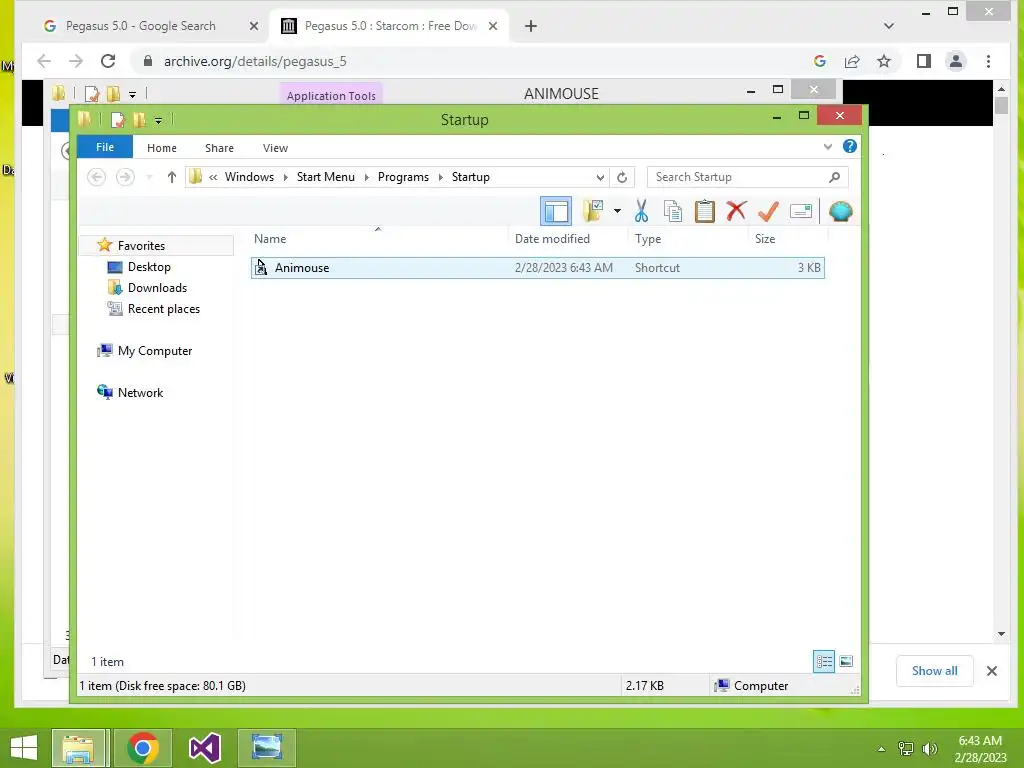Switch to the Pegasus 5.0 Google Search tab

tap(140, 26)
